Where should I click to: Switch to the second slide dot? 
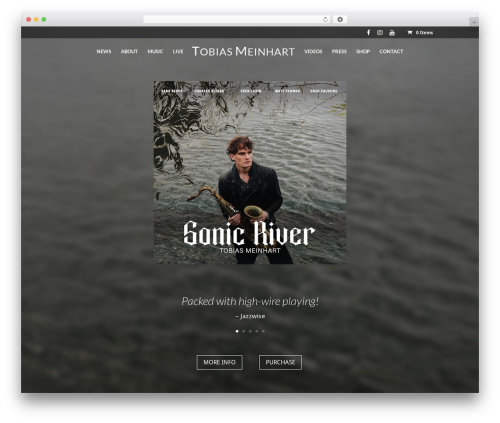coord(244,331)
